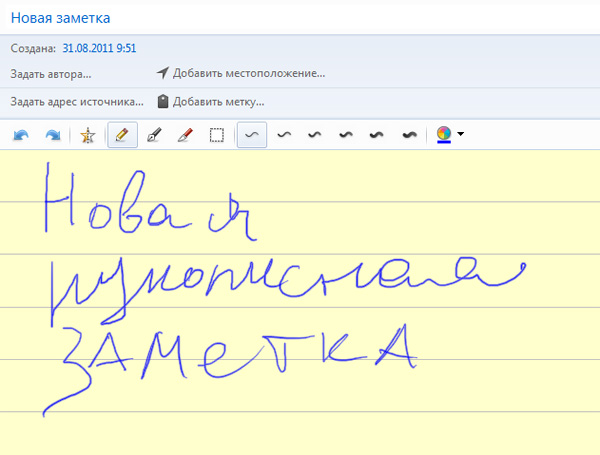
Task: Toggle the fourth stroke width option
Action: pos(347,135)
